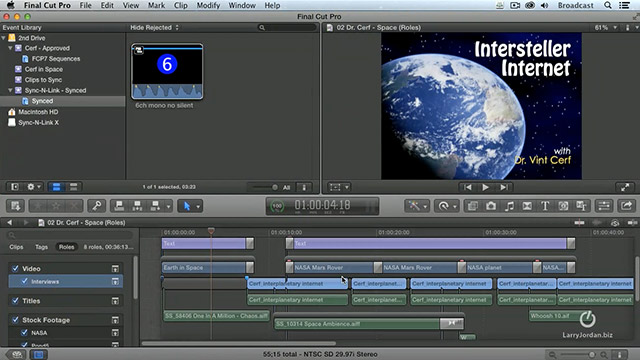Uncheck the Stock Footage role checkbox

point(16,320)
